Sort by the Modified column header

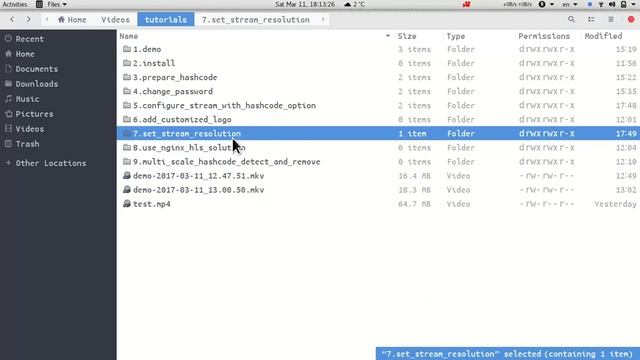pos(603,36)
